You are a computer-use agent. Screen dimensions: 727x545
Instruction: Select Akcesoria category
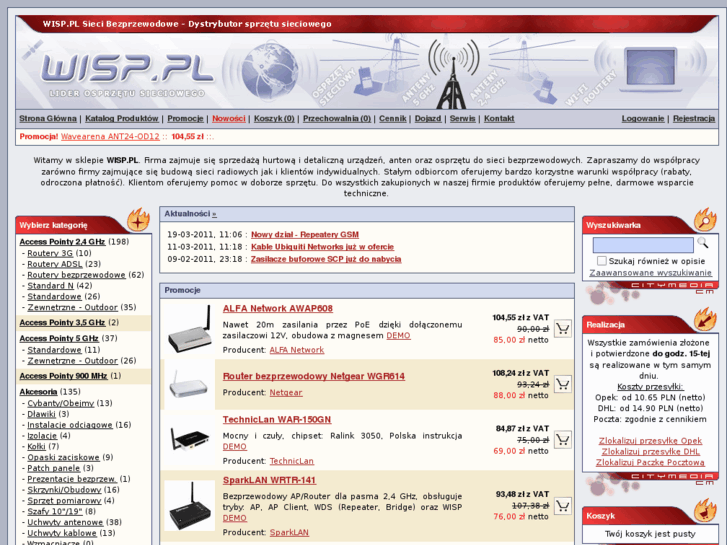[x=38, y=392]
